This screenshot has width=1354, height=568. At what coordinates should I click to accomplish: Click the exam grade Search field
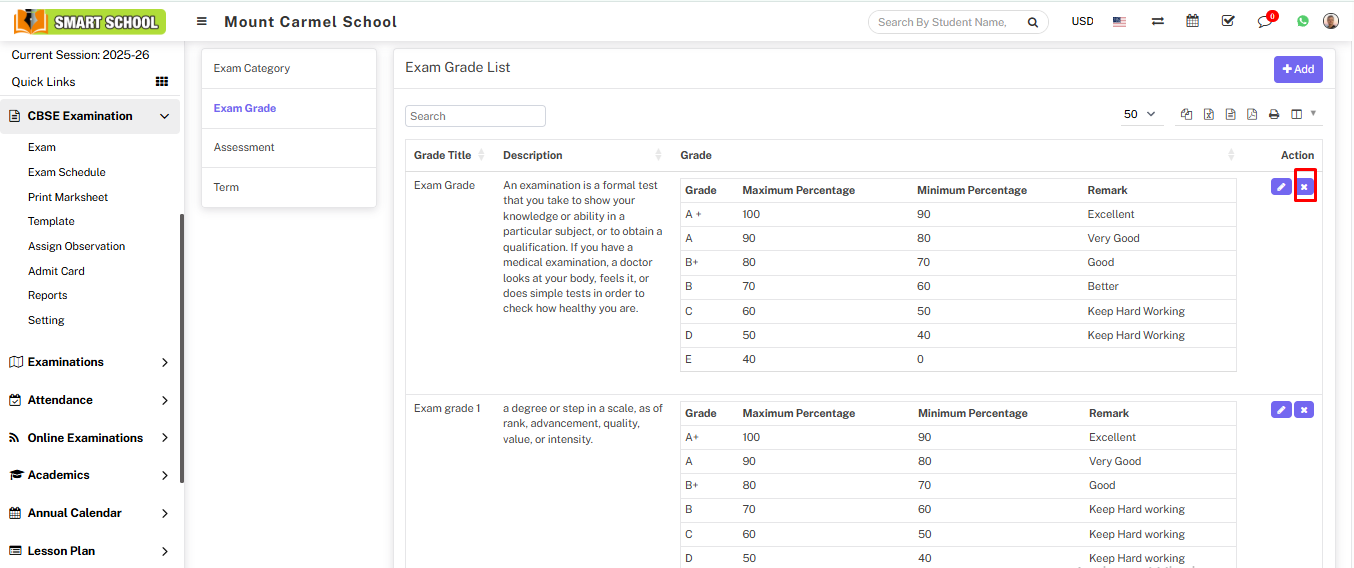coord(475,116)
